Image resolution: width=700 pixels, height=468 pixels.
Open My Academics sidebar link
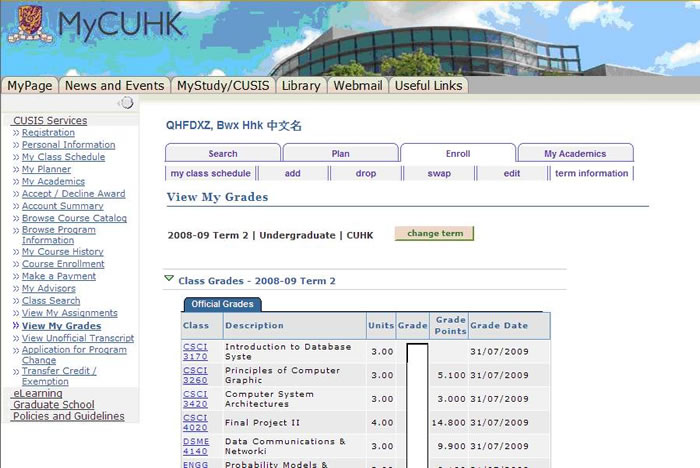(x=53, y=182)
